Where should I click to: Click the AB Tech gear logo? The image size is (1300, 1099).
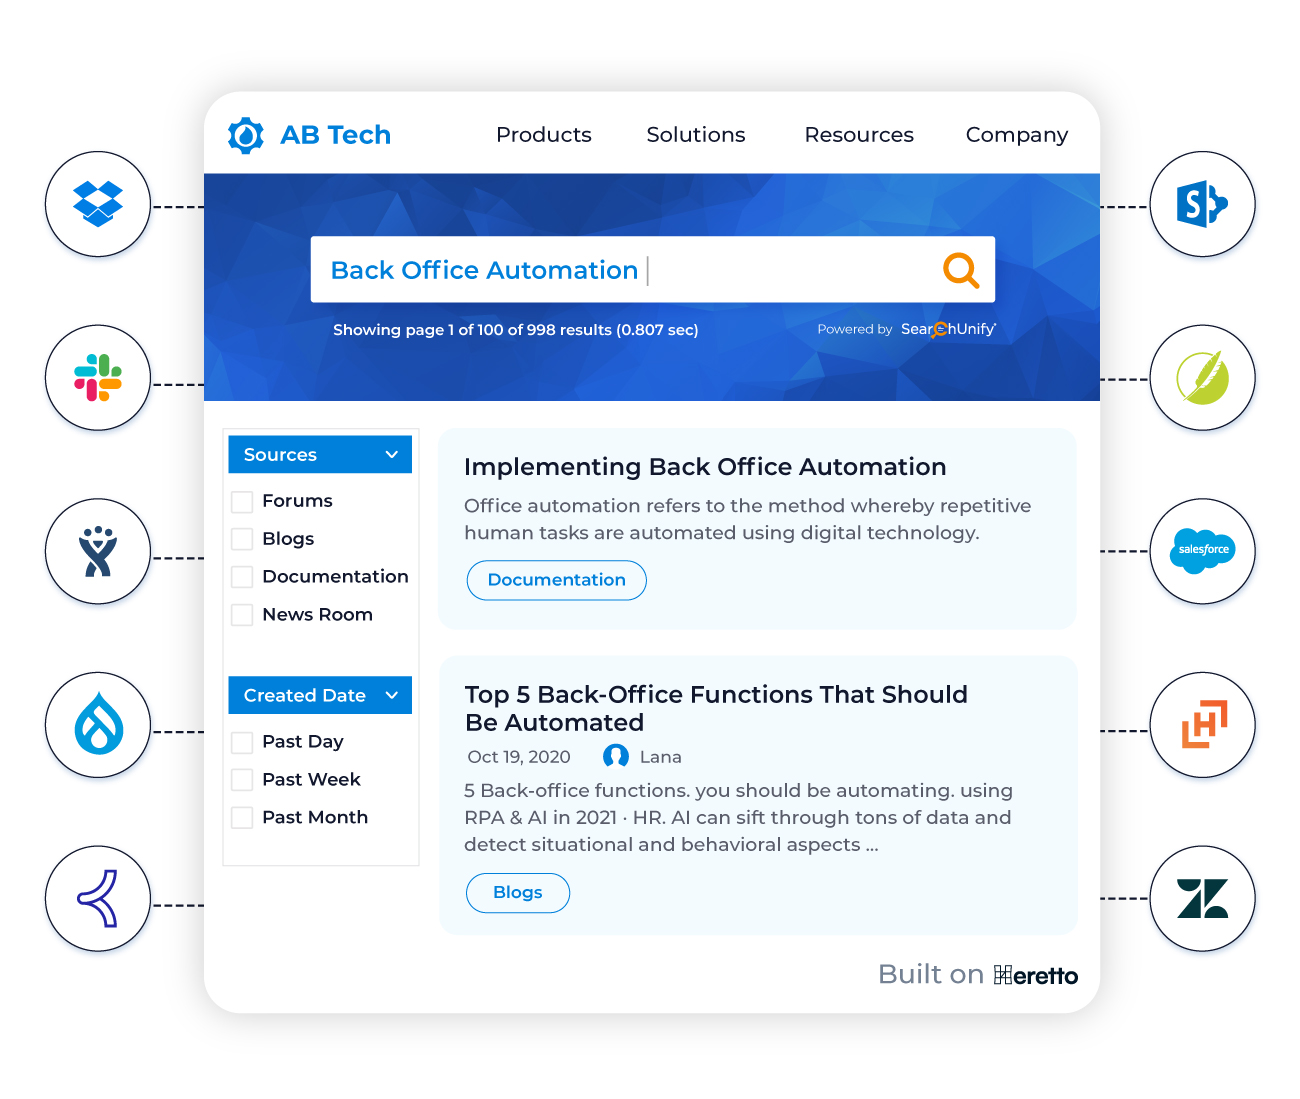click(x=246, y=135)
